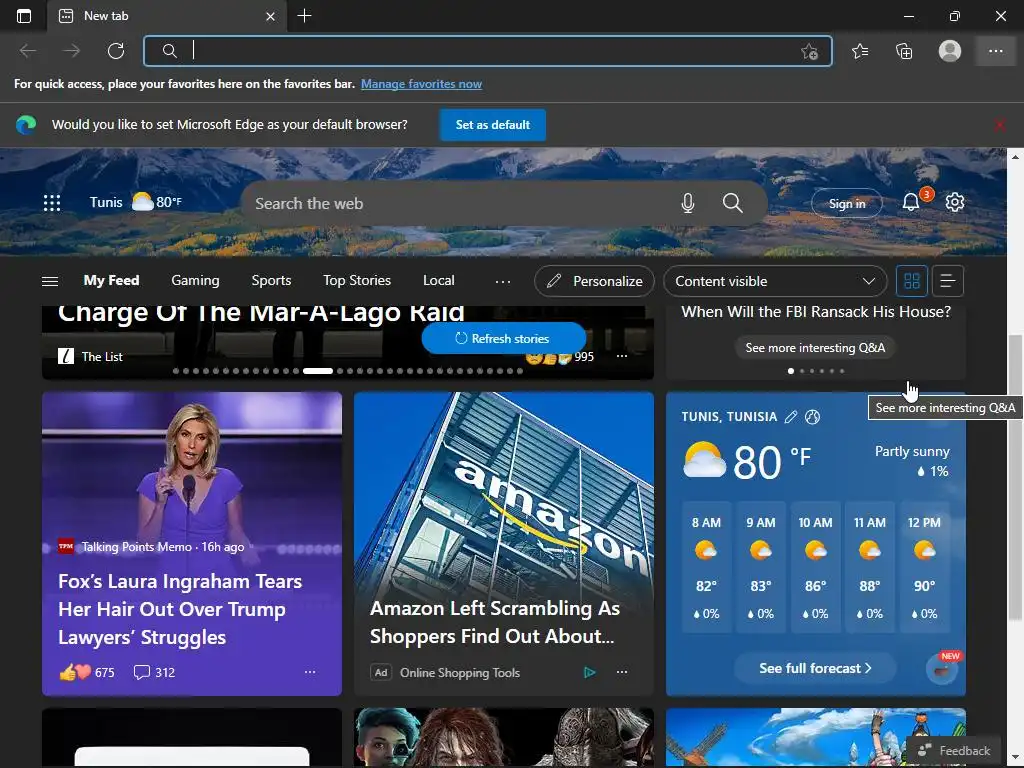
Task: Close the New tab tab
Action: click(270, 16)
